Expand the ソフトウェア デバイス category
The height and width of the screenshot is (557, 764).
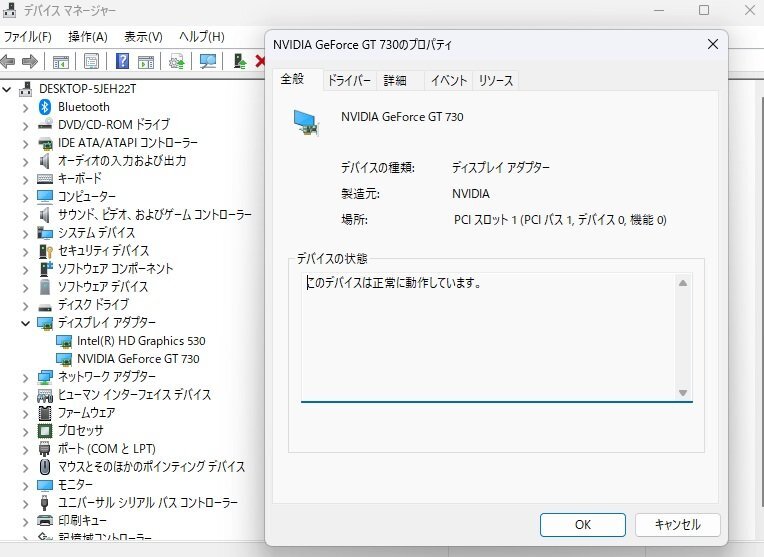25,288
